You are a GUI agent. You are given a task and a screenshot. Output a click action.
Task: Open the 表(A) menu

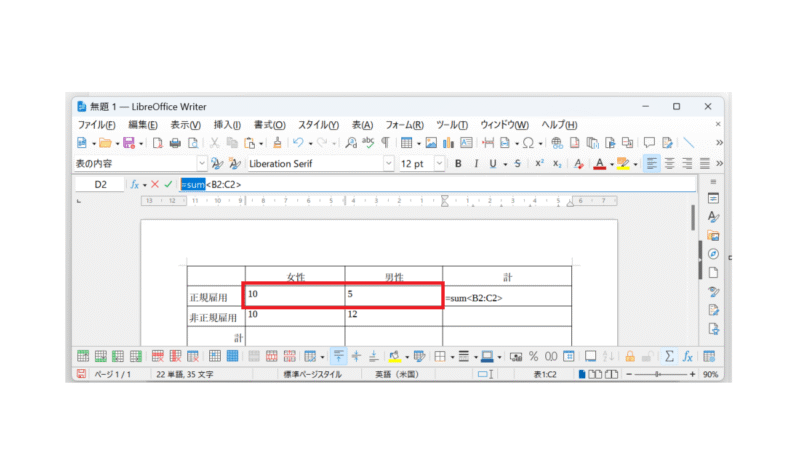(x=362, y=125)
